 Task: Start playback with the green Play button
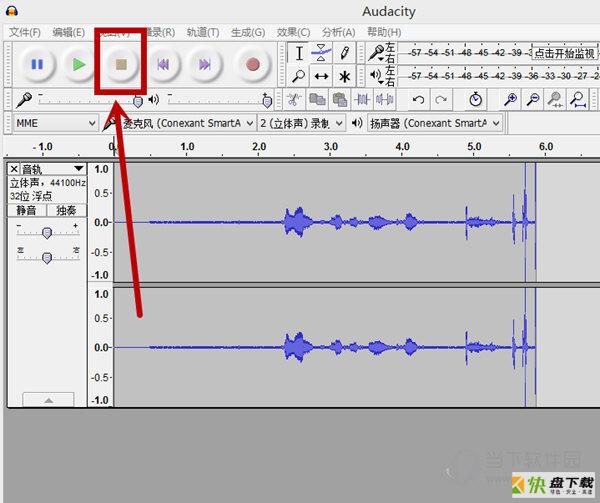pyautogui.click(x=79, y=64)
